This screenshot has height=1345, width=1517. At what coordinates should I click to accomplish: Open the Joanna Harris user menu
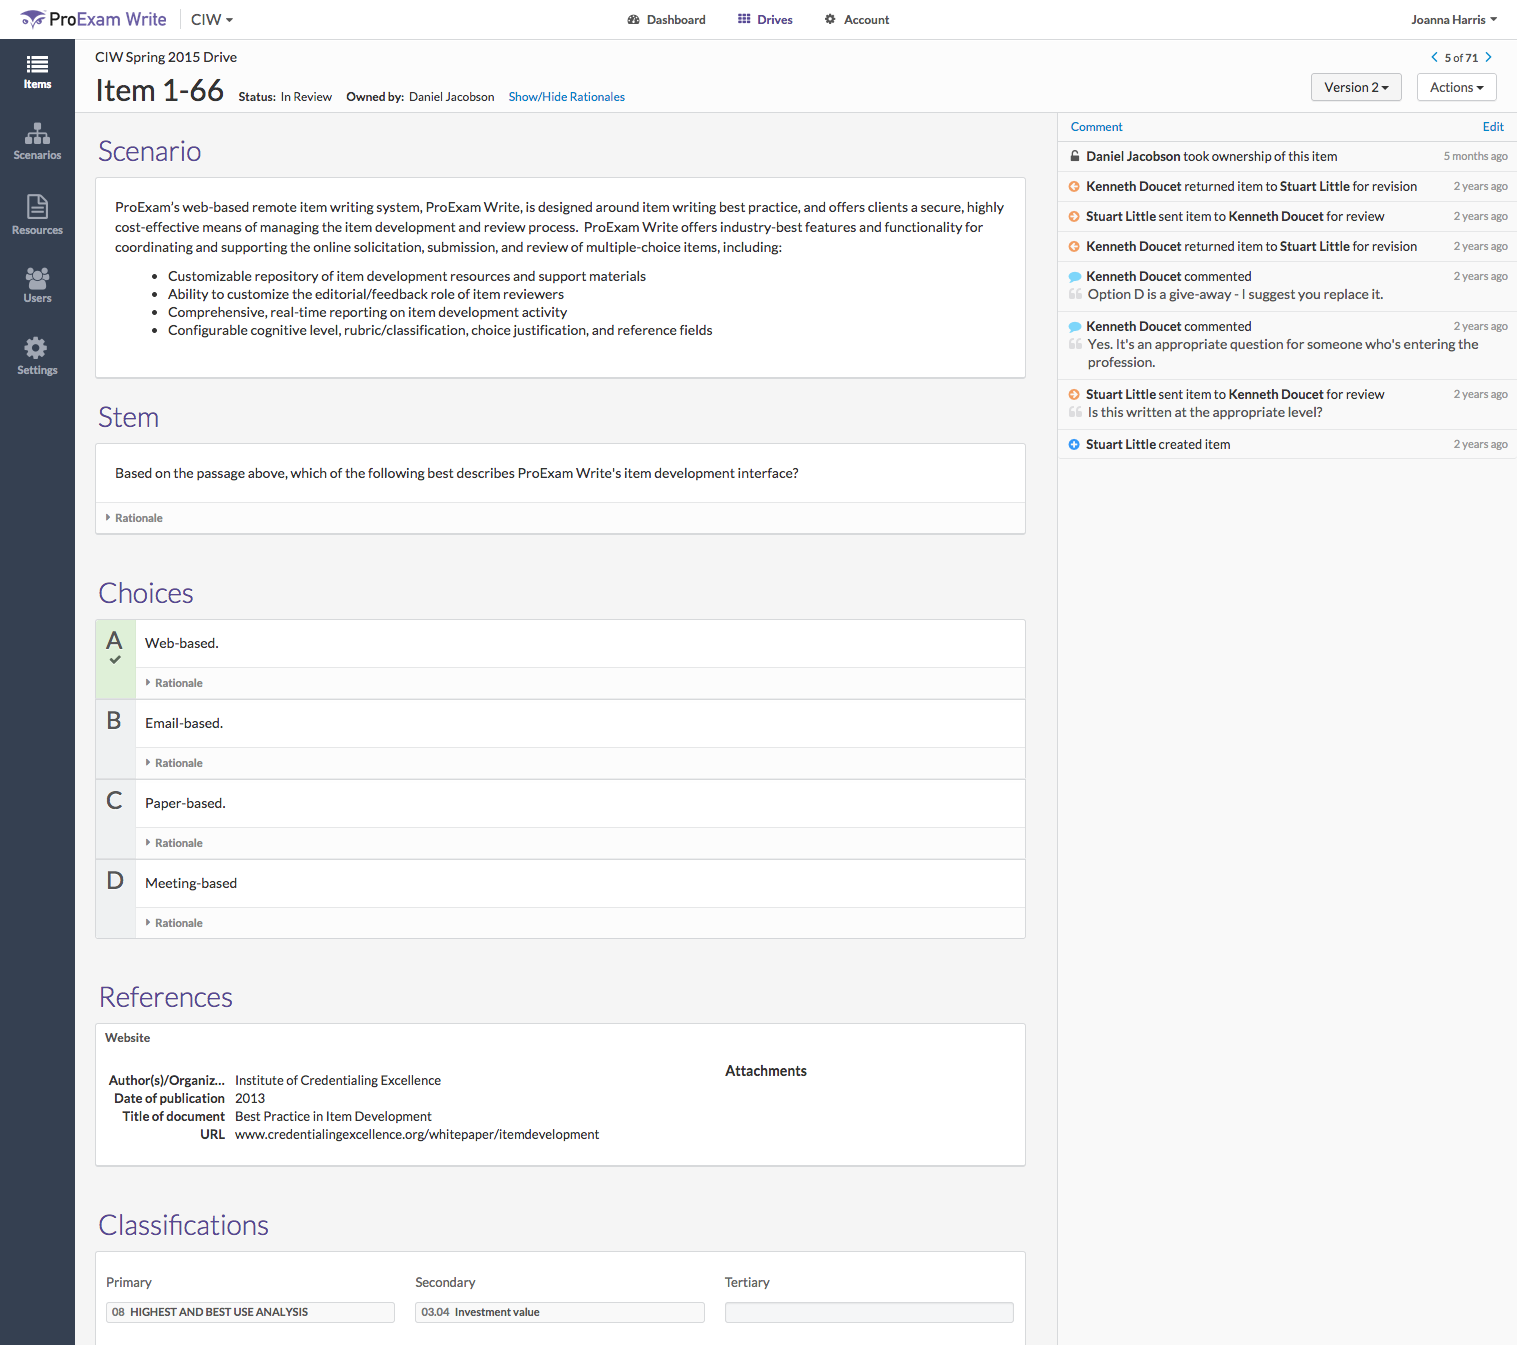pos(1454,19)
